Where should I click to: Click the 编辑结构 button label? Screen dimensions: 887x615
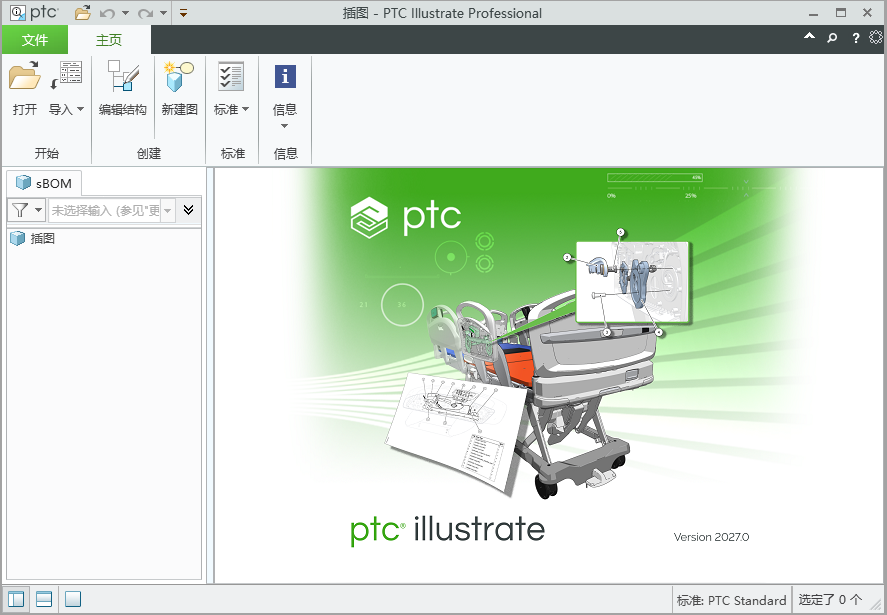(x=123, y=109)
